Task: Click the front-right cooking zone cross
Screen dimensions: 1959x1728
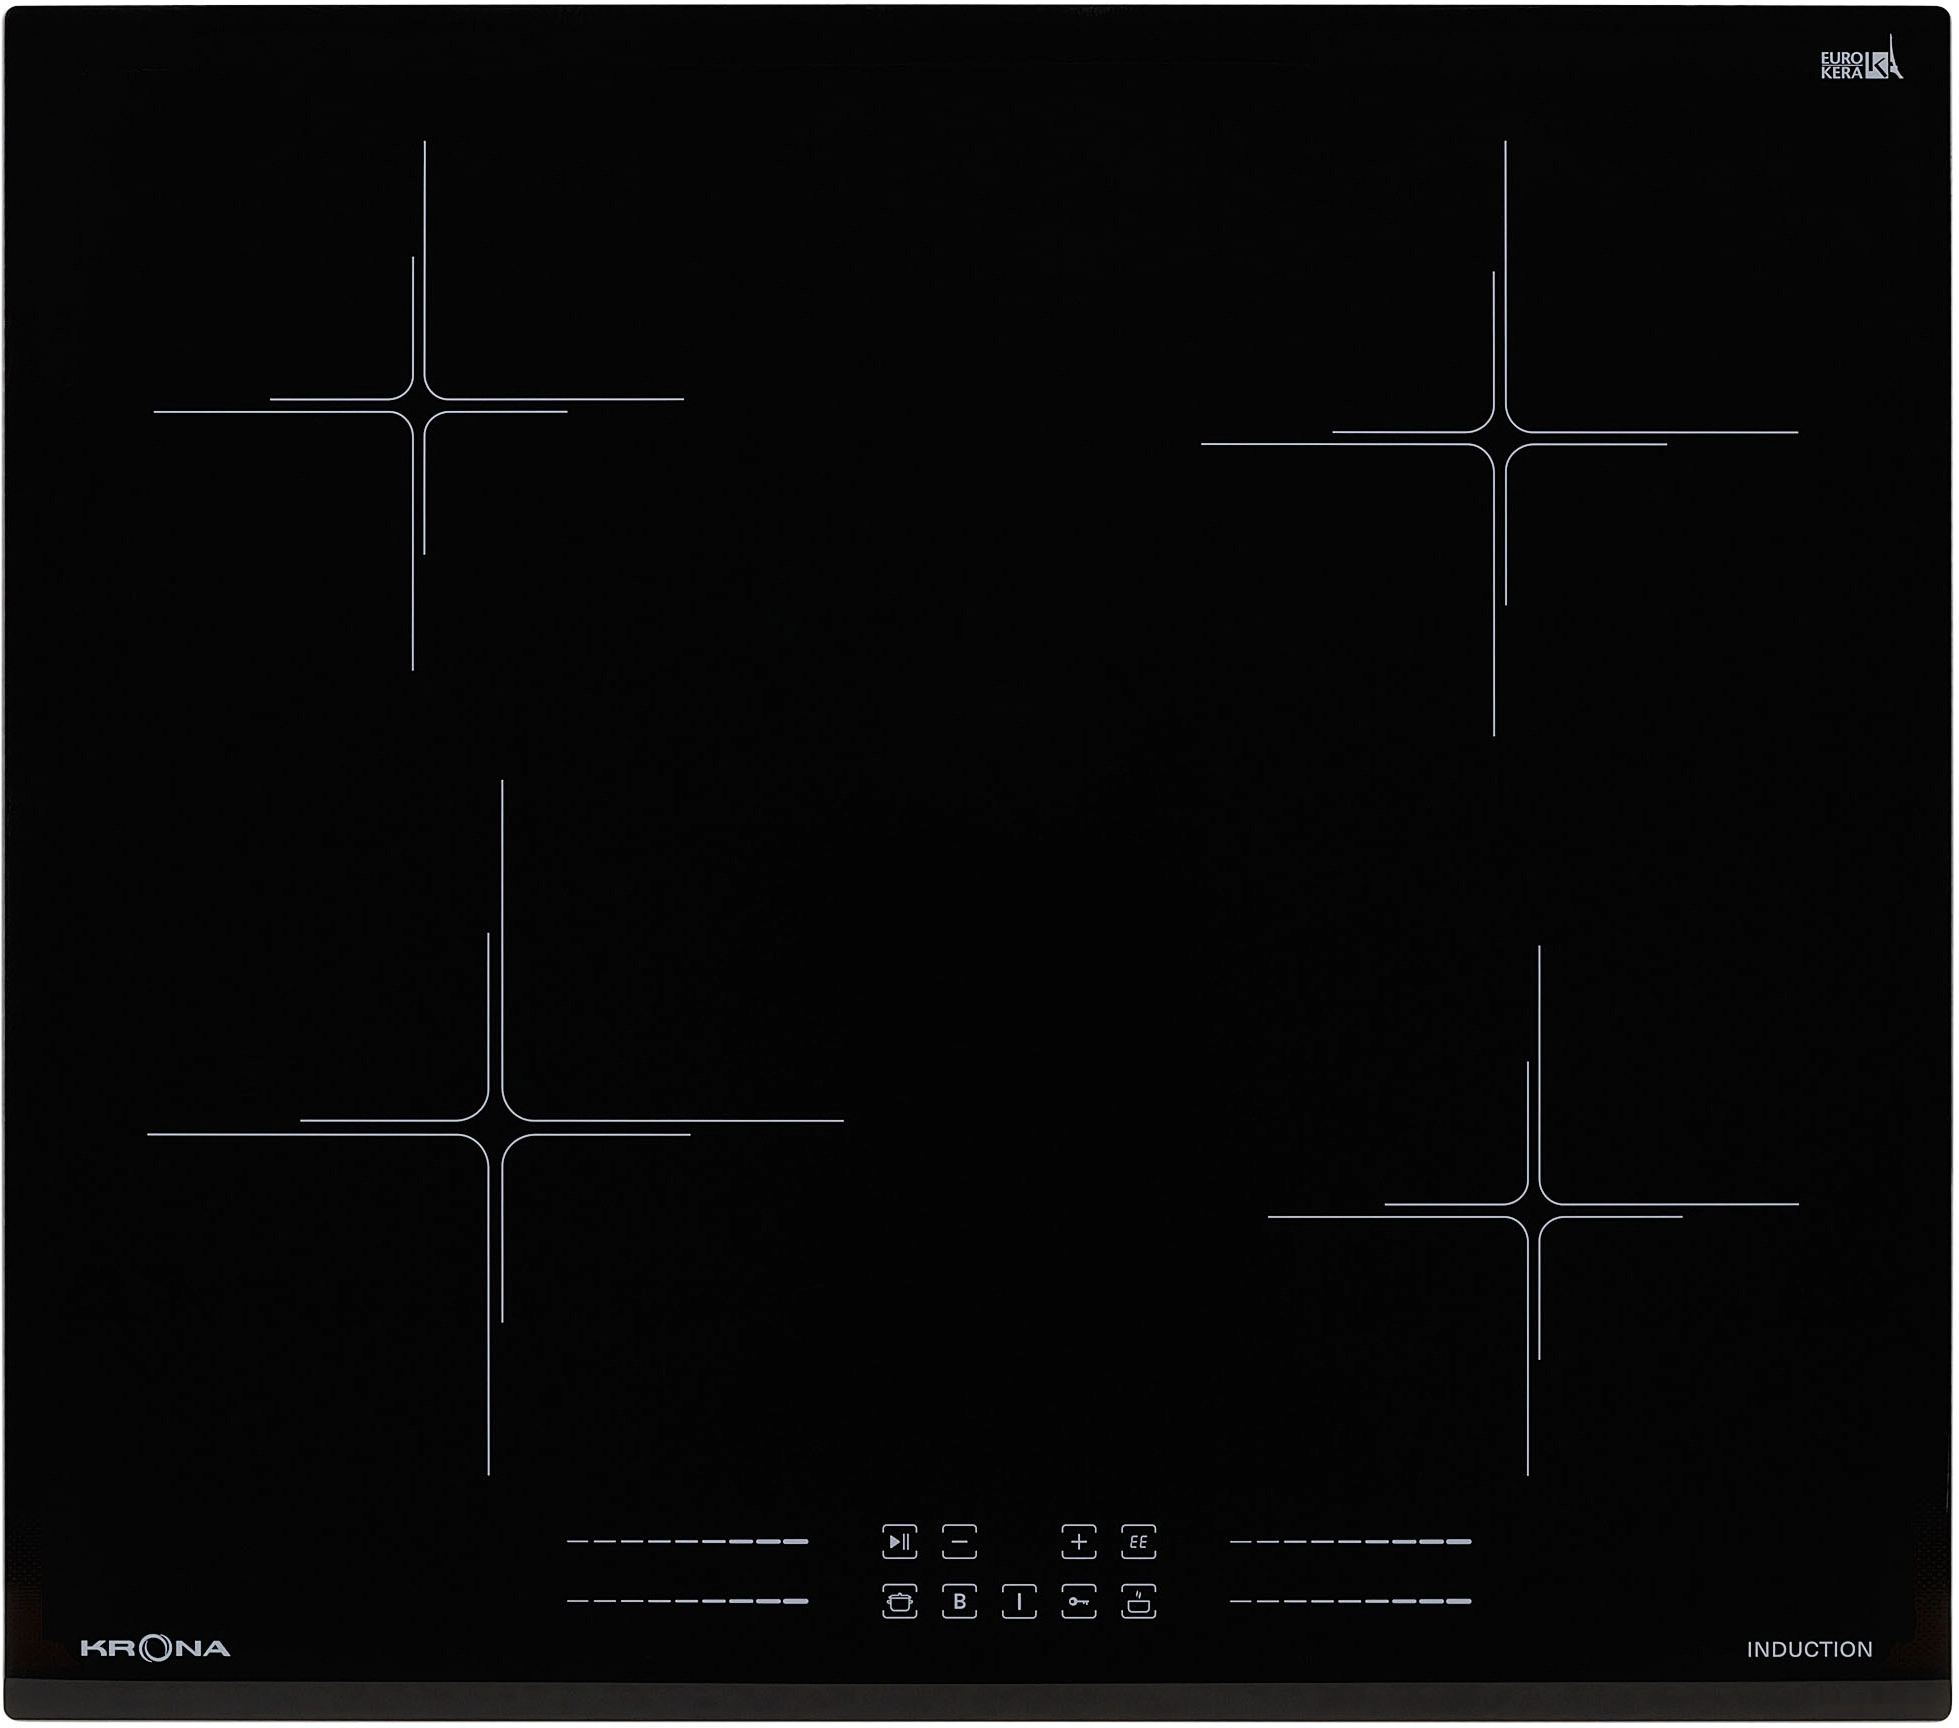Action: tap(1534, 1210)
